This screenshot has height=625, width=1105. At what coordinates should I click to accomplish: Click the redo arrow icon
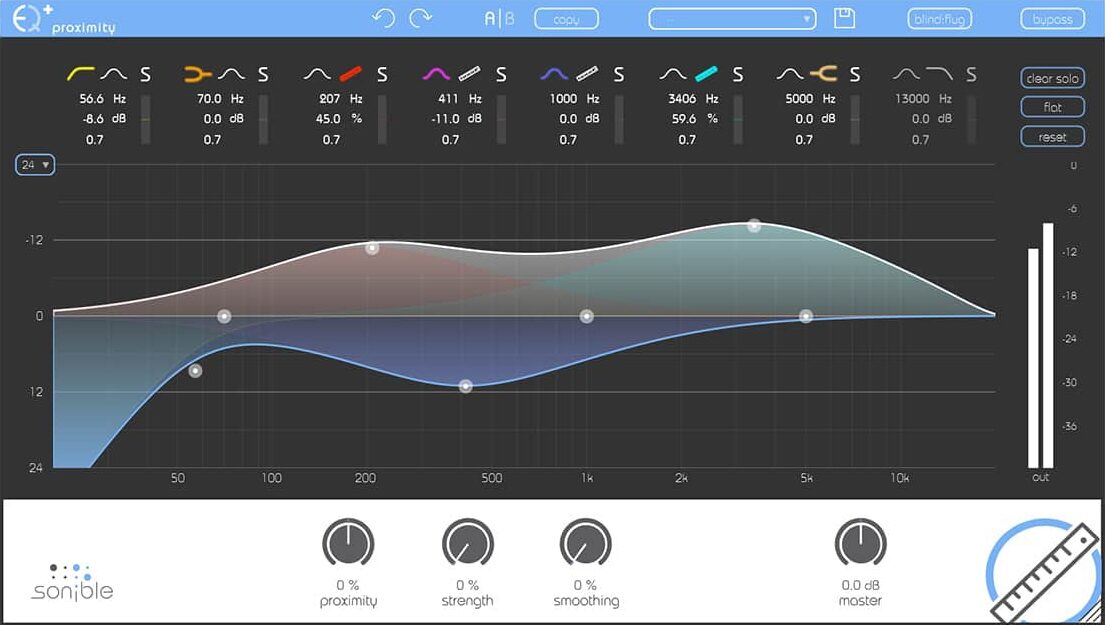[421, 19]
